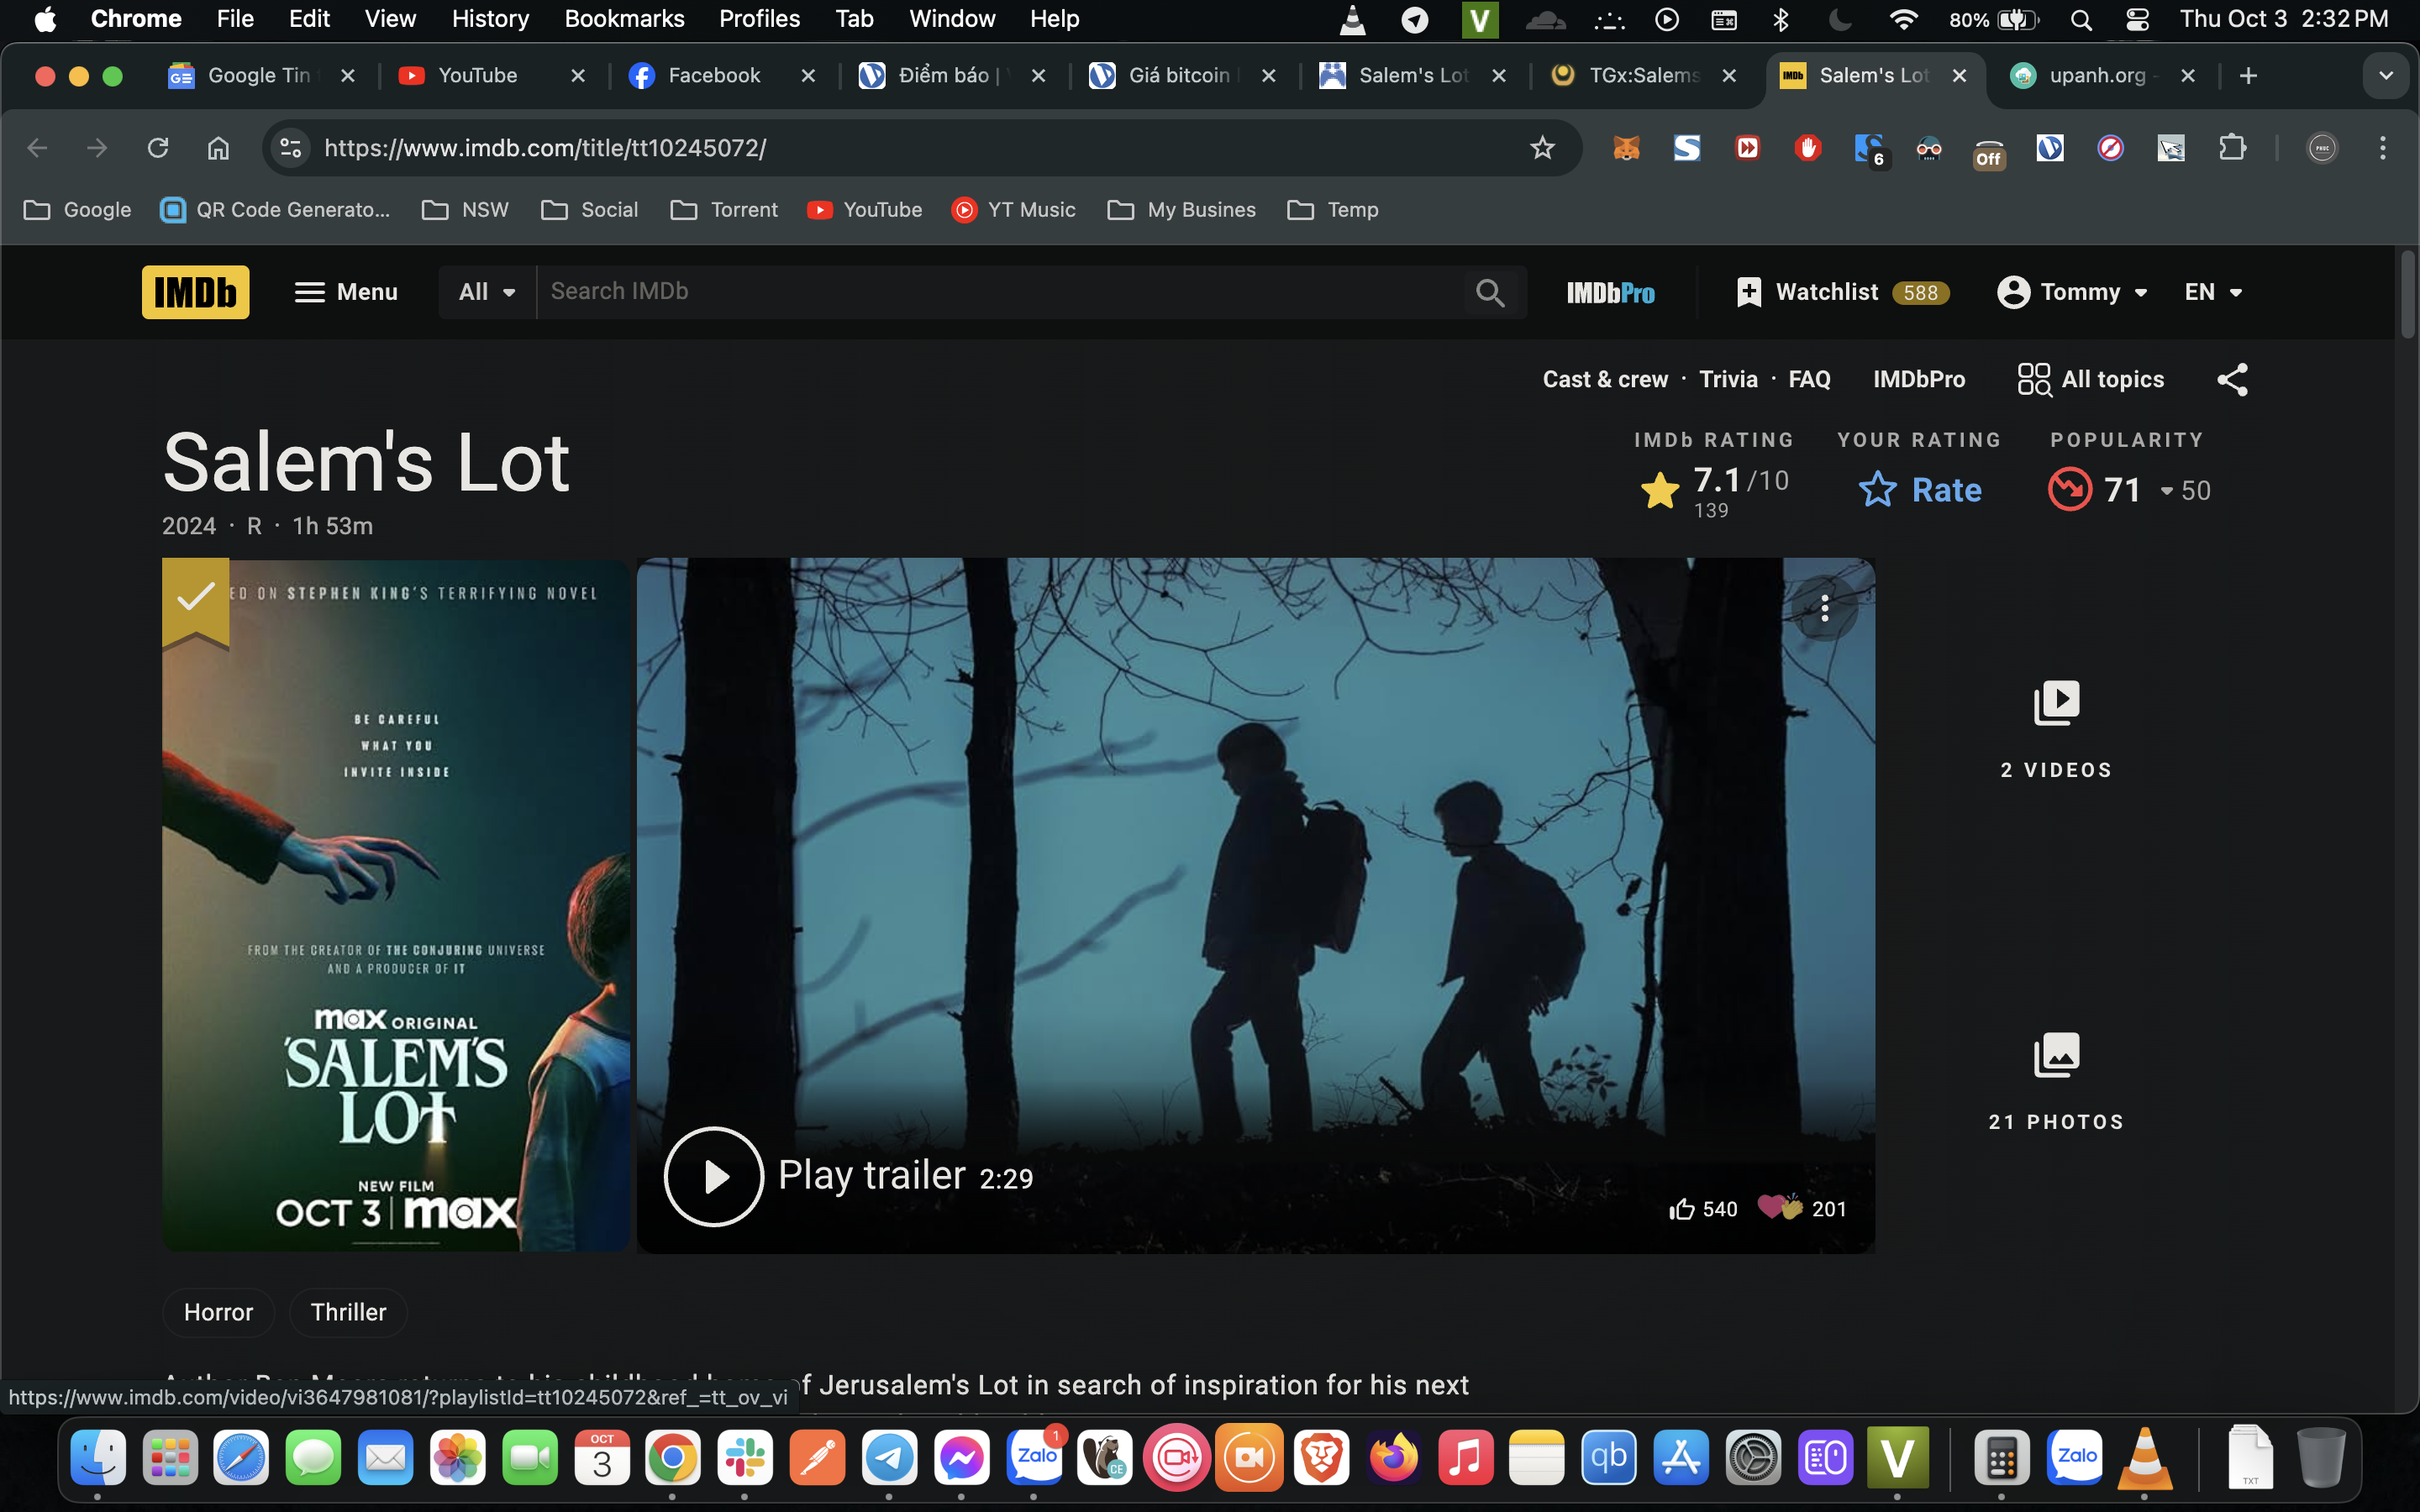The height and width of the screenshot is (1512, 2420).
Task: Open the IMDbPro logo link
Action: click(x=1610, y=292)
